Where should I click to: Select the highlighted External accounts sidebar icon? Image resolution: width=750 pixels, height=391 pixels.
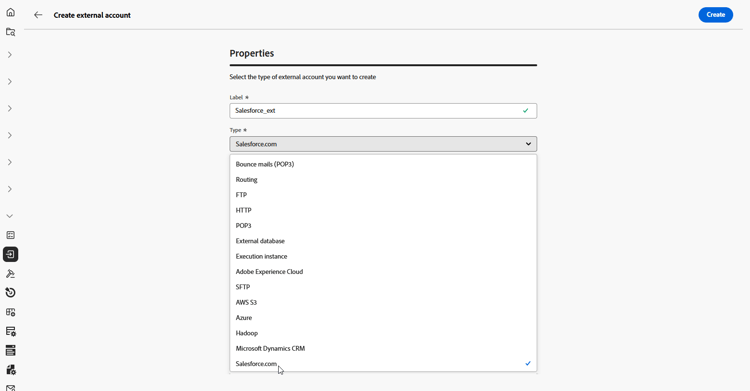click(11, 254)
